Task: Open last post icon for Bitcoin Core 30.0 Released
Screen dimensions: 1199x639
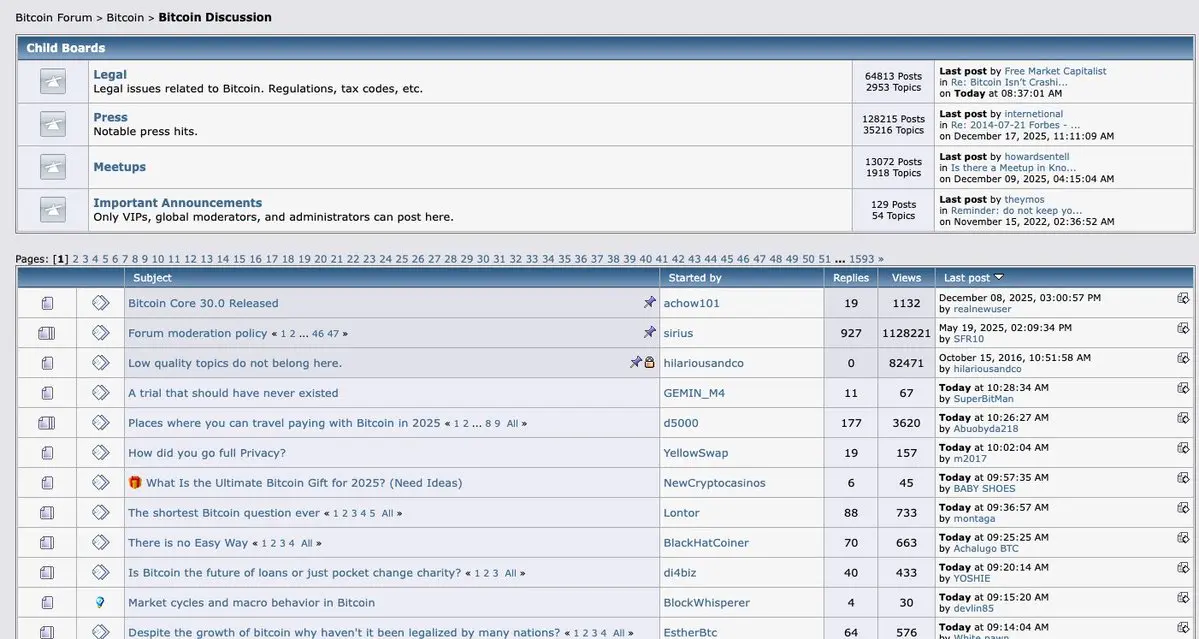Action: tap(1183, 298)
